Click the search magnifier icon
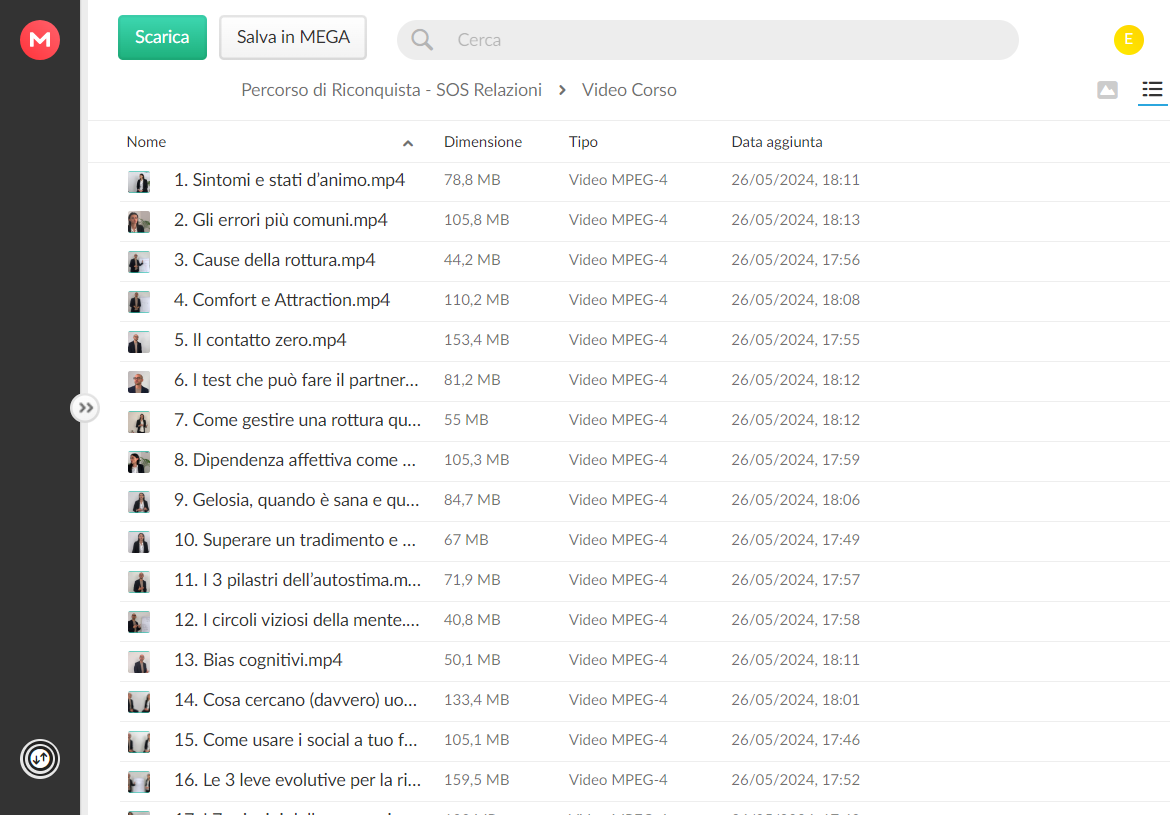Viewport: 1170px width, 815px height. (x=422, y=40)
